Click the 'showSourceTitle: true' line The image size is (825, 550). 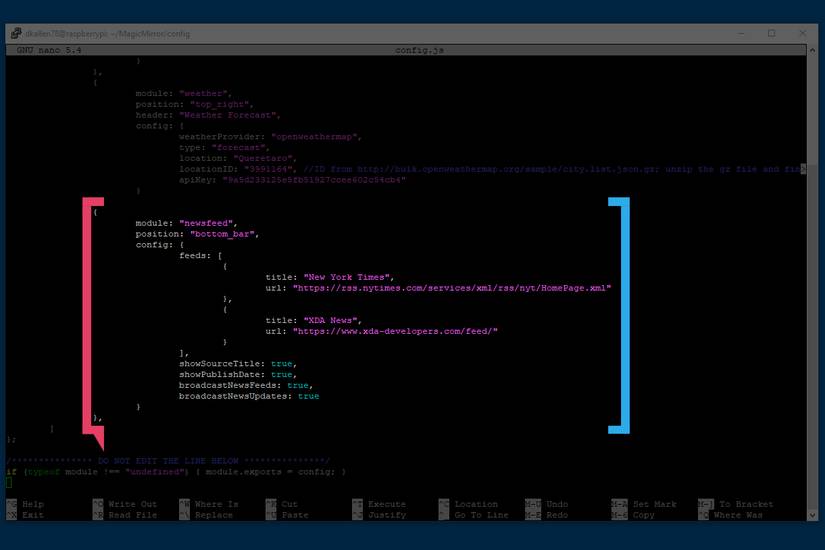click(238, 364)
